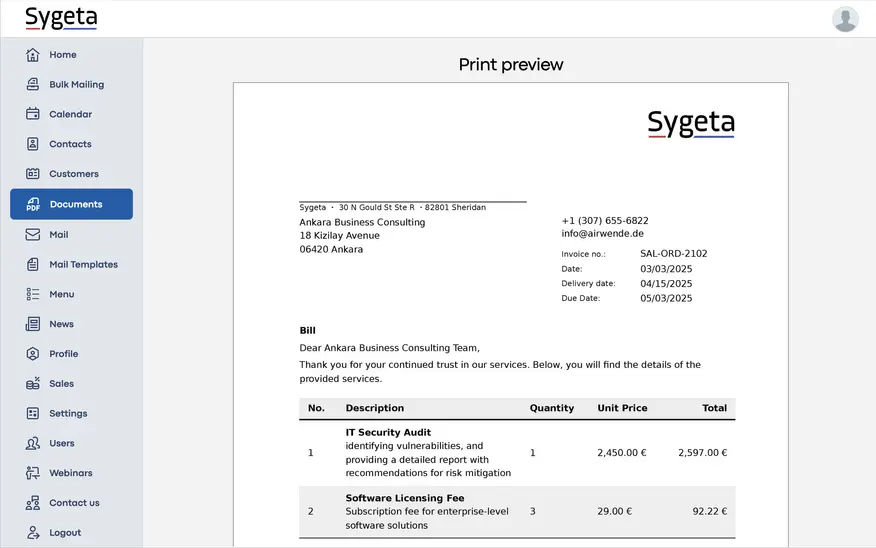Viewport: 876px width, 548px height.
Task: Open the Documents menu item
Action: tap(75, 204)
